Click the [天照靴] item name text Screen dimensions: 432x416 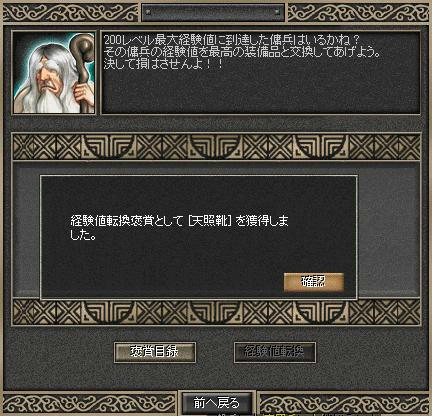click(x=210, y=221)
